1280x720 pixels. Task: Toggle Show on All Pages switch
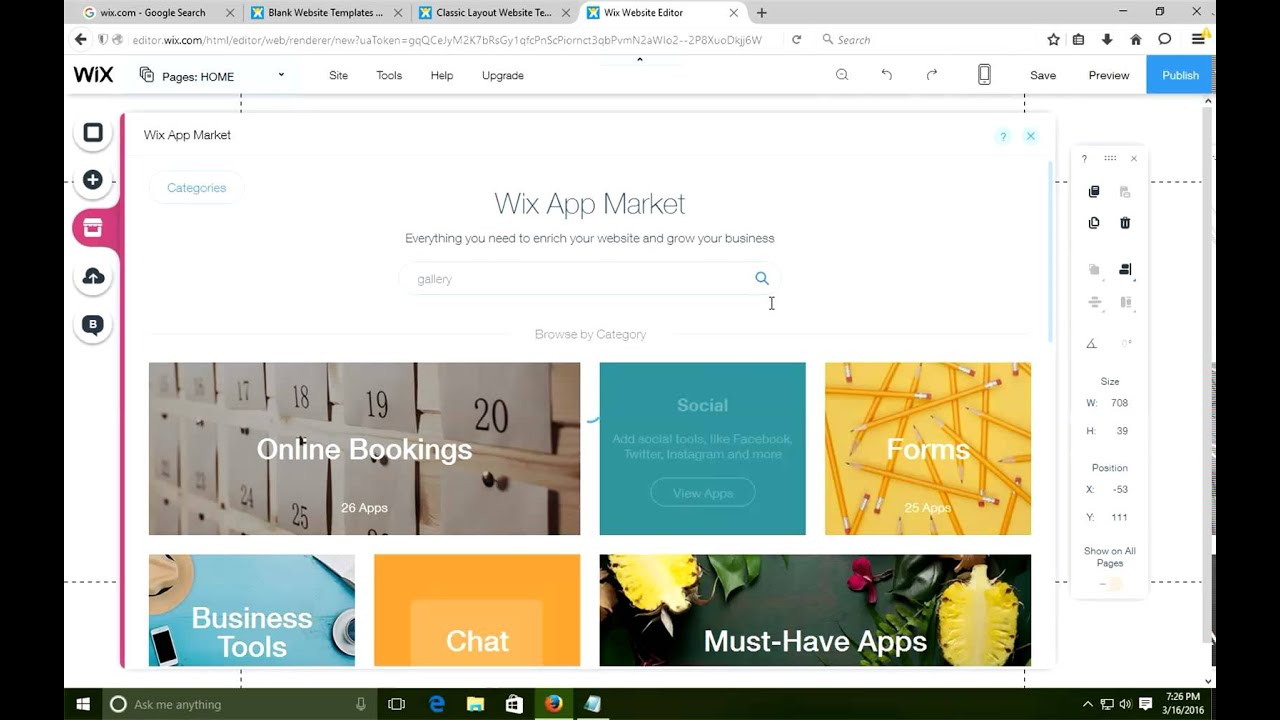(1110, 584)
